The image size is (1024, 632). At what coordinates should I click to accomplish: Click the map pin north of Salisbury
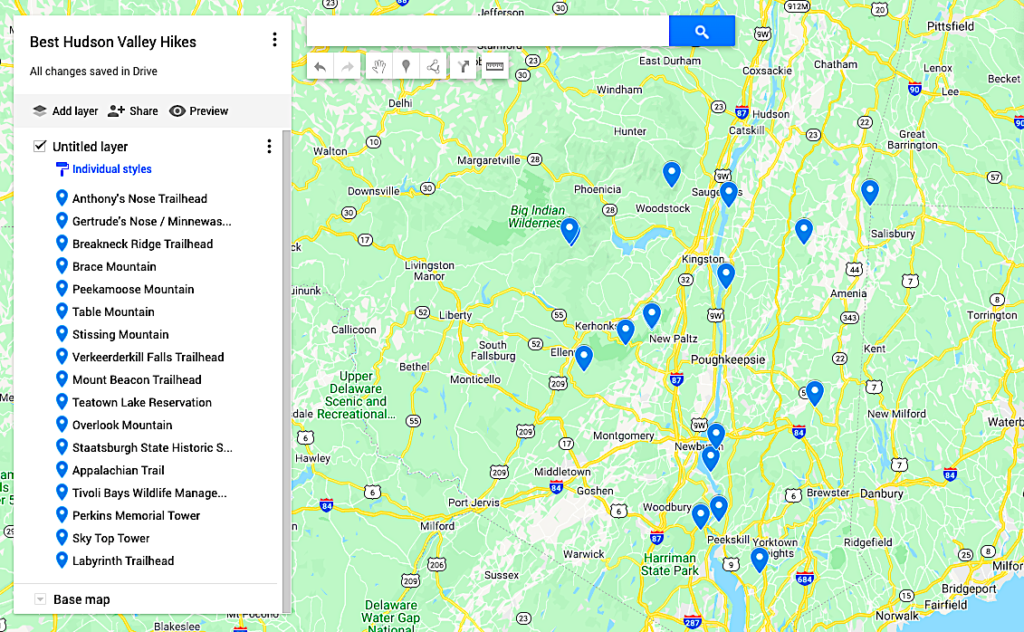pos(869,191)
